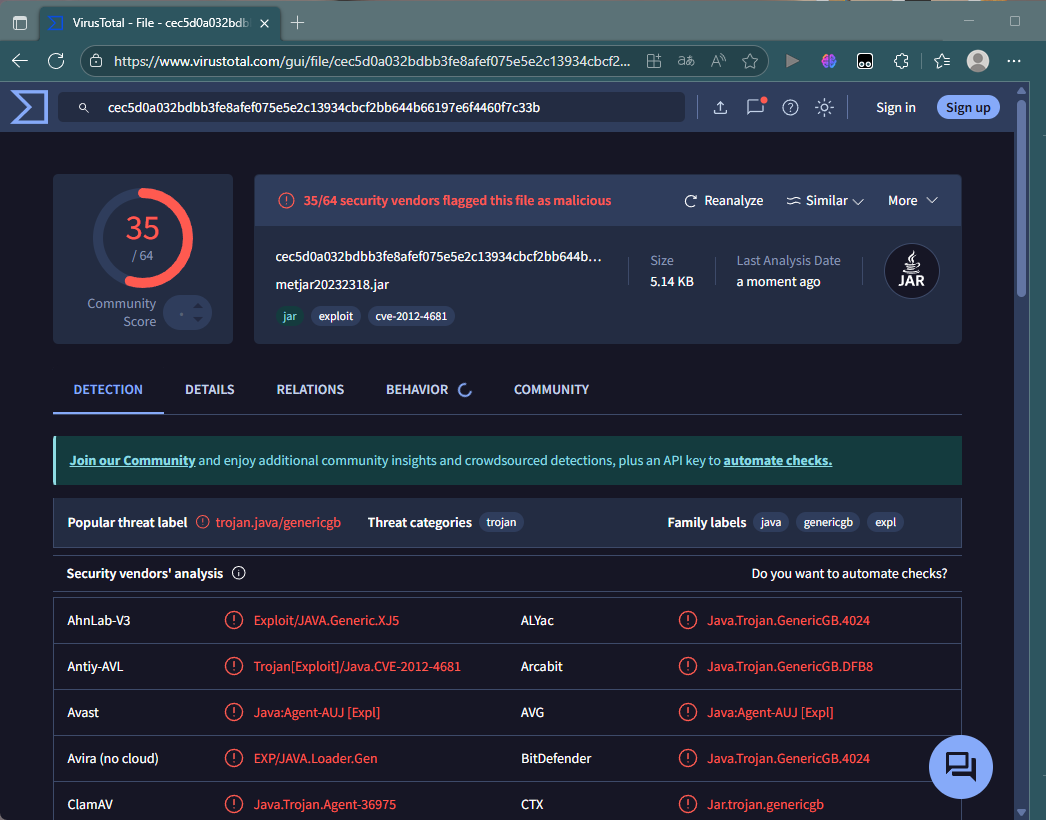Upvote on the Community Score stepper
Image resolution: width=1046 pixels, height=820 pixels.
pos(198,306)
